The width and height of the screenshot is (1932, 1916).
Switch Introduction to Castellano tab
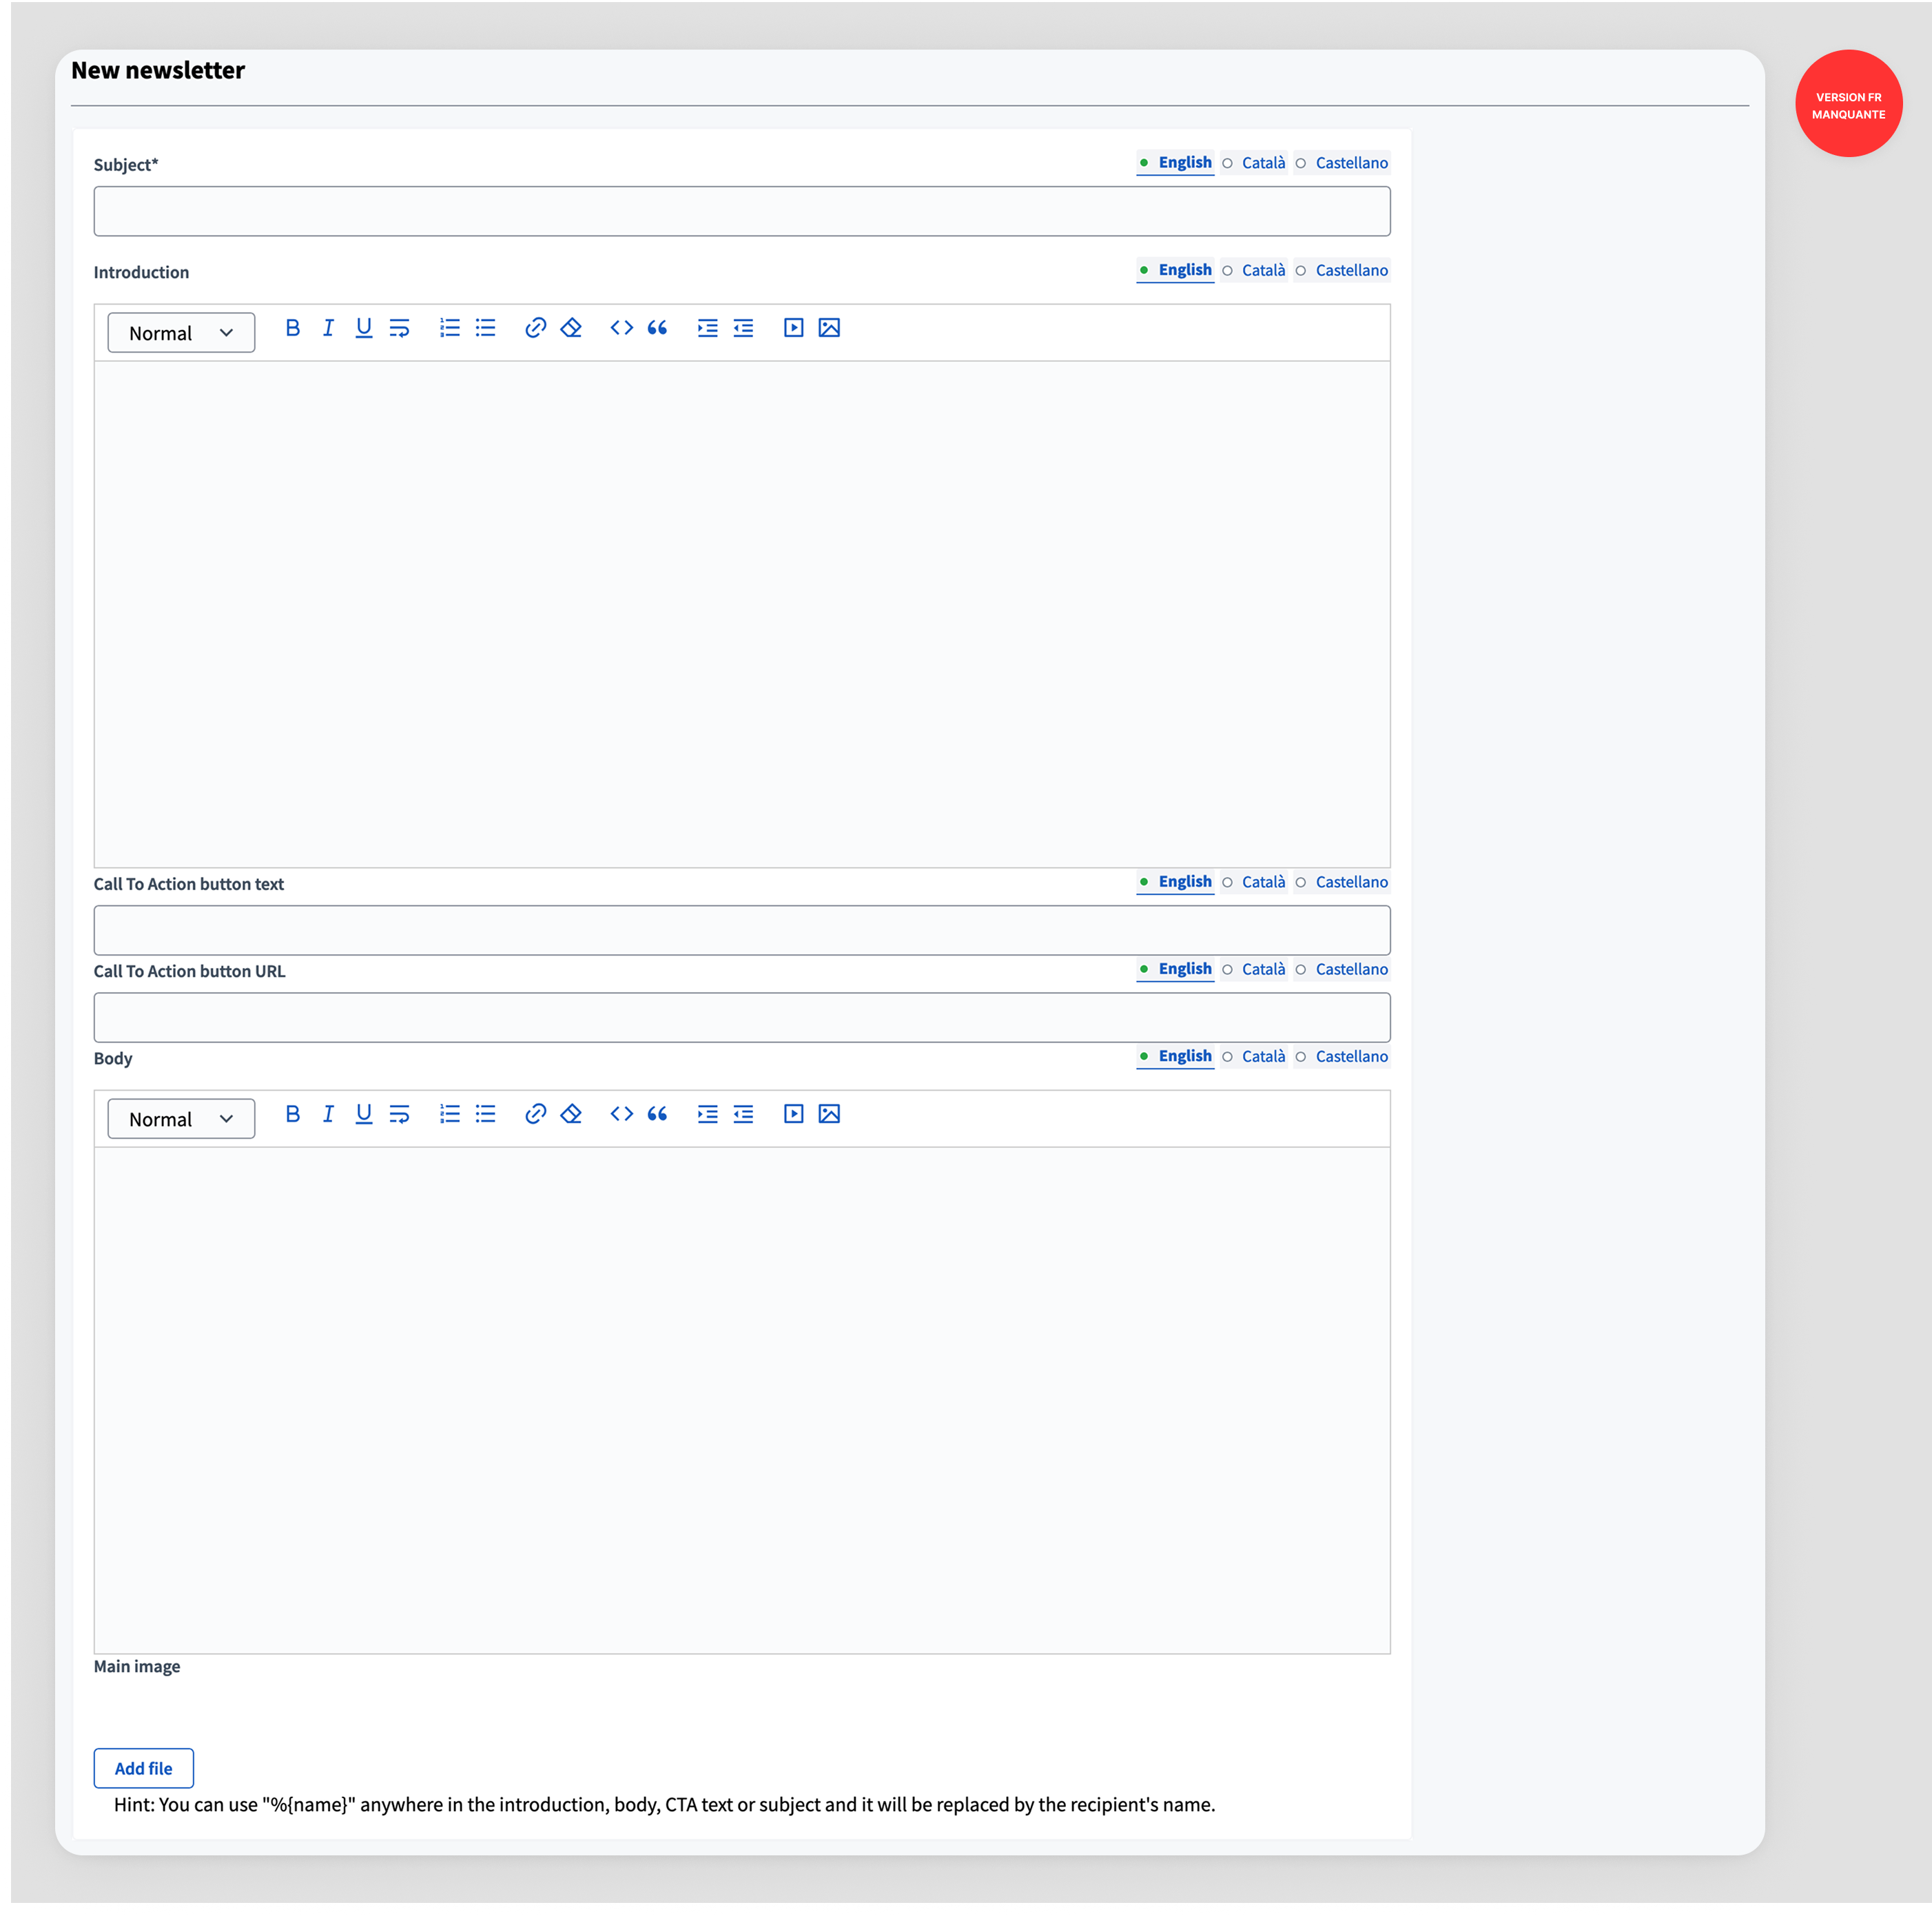(1342, 270)
